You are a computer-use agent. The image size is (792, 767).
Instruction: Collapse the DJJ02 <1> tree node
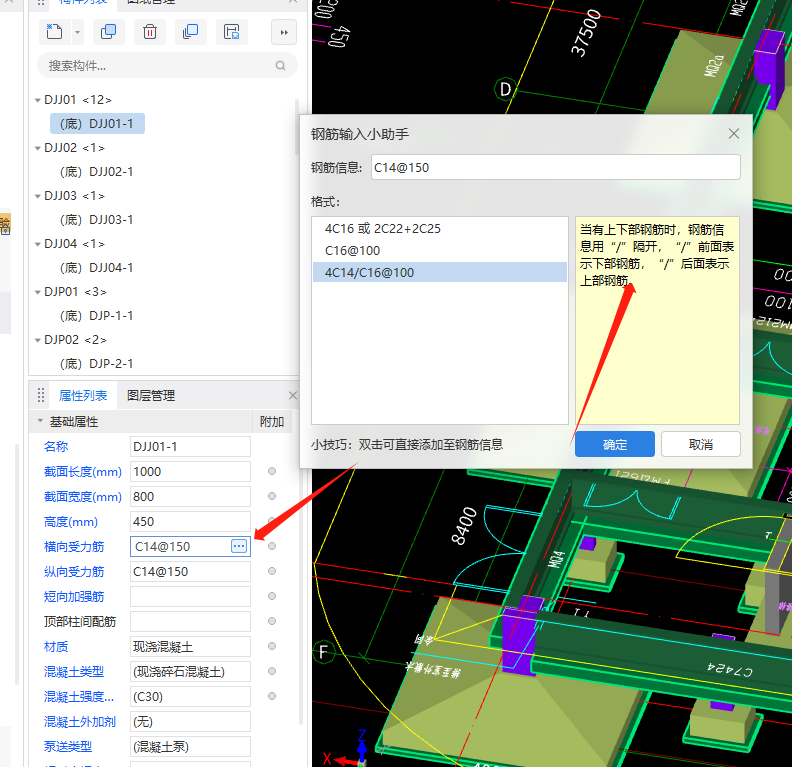(x=37, y=148)
